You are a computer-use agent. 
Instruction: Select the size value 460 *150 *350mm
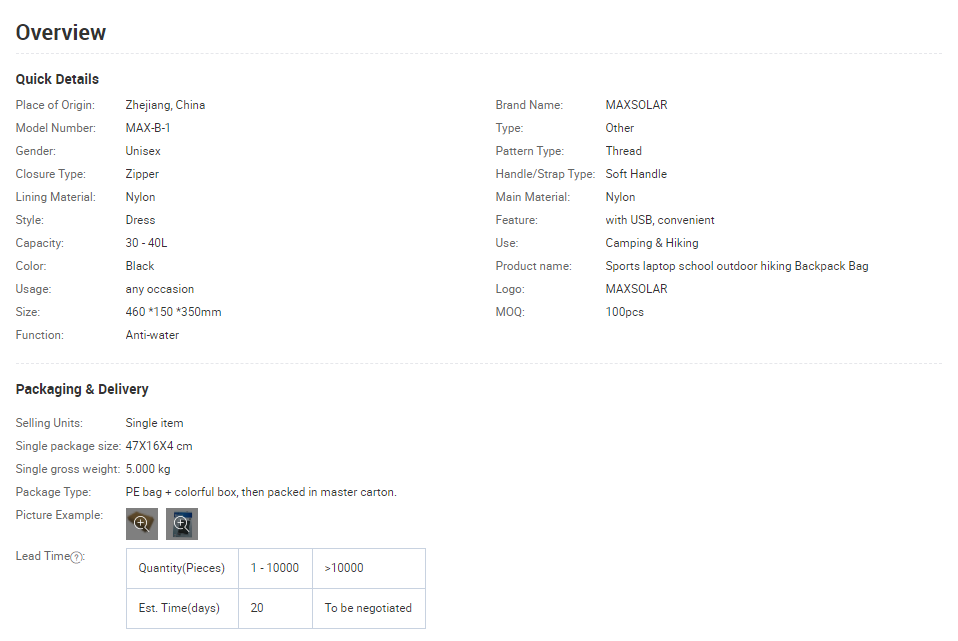tap(173, 312)
